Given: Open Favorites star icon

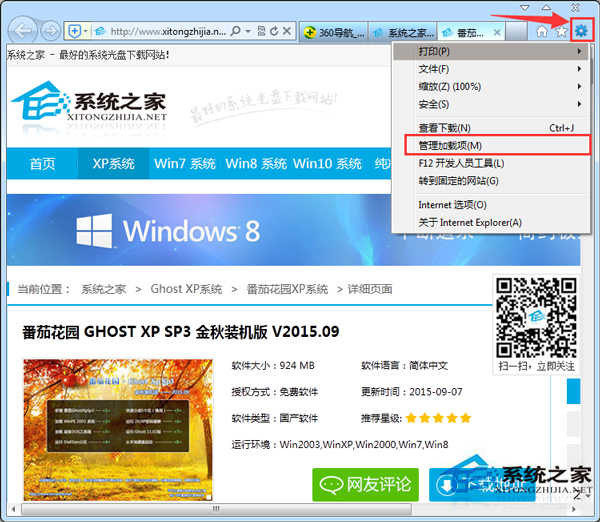Looking at the screenshot, I should [x=561, y=31].
